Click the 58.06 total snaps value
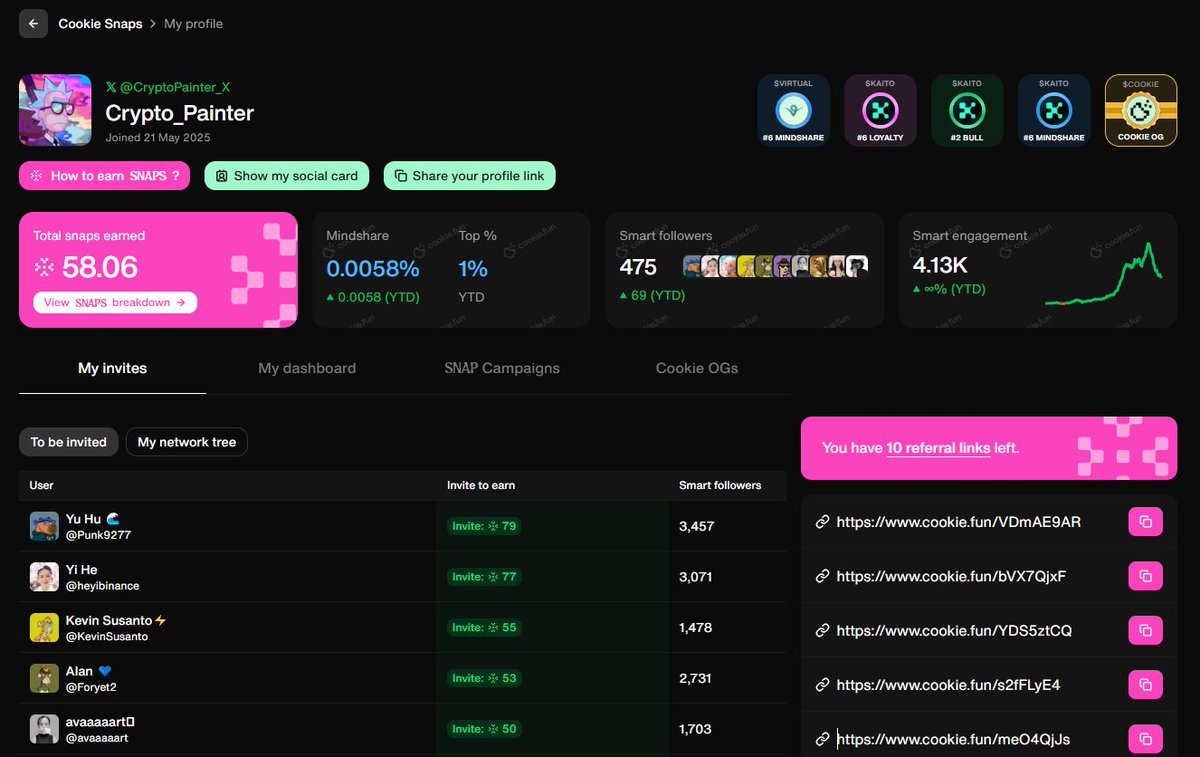 [x=100, y=268]
